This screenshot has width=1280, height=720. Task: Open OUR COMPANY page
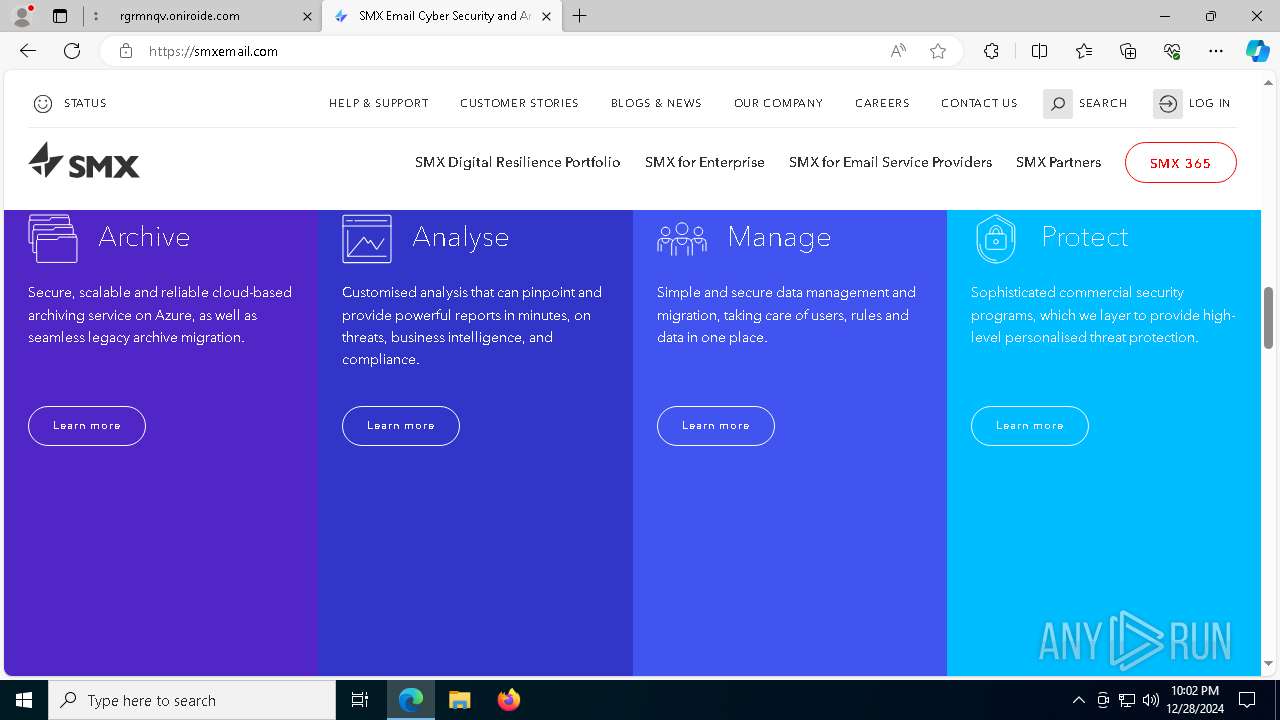click(x=778, y=103)
